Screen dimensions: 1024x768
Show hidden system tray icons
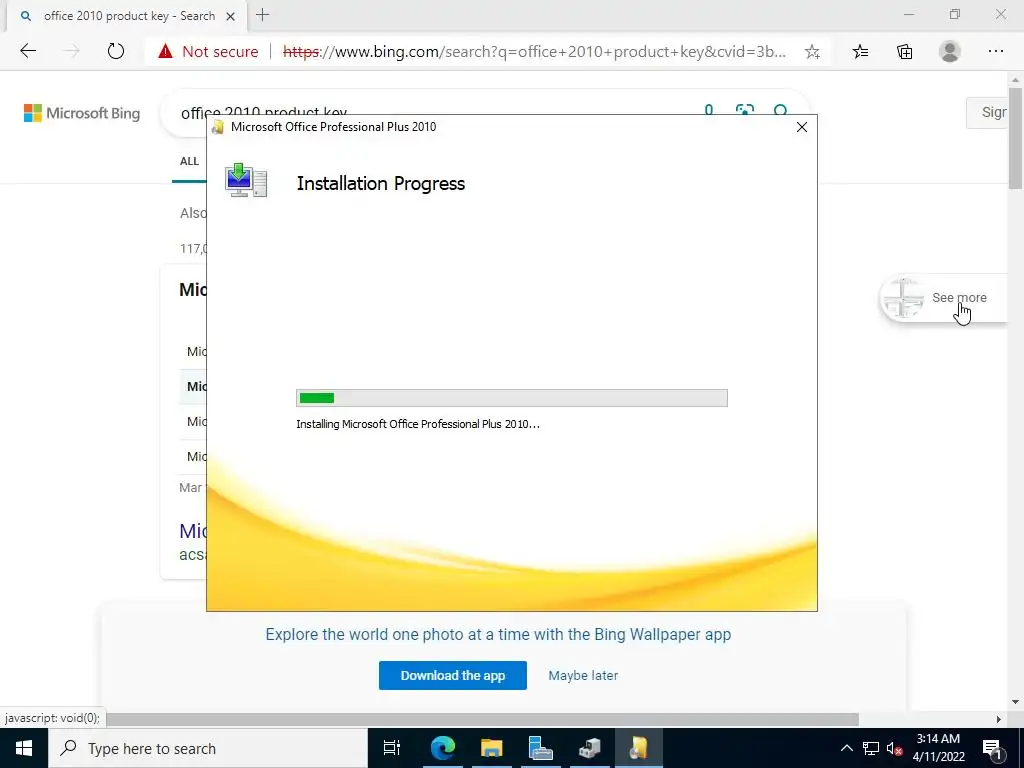846,748
